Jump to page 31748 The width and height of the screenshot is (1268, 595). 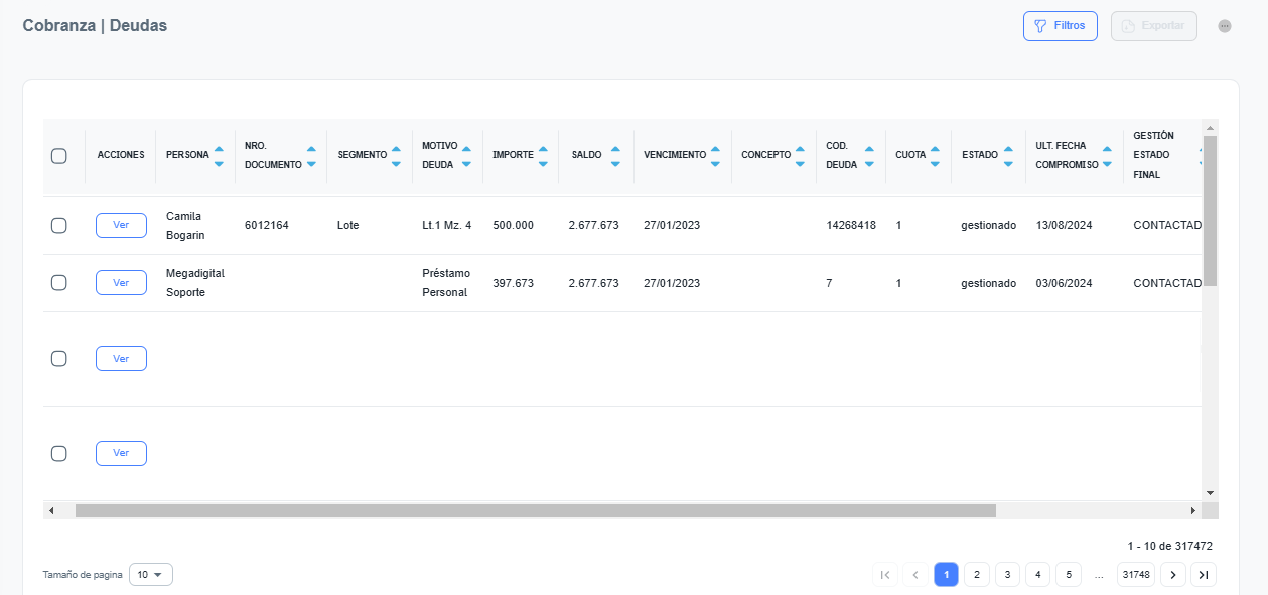coord(1136,575)
